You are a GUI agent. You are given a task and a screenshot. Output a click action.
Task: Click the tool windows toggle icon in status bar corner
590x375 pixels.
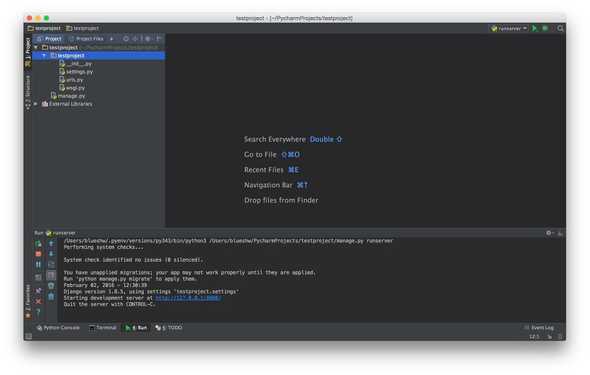point(29,336)
